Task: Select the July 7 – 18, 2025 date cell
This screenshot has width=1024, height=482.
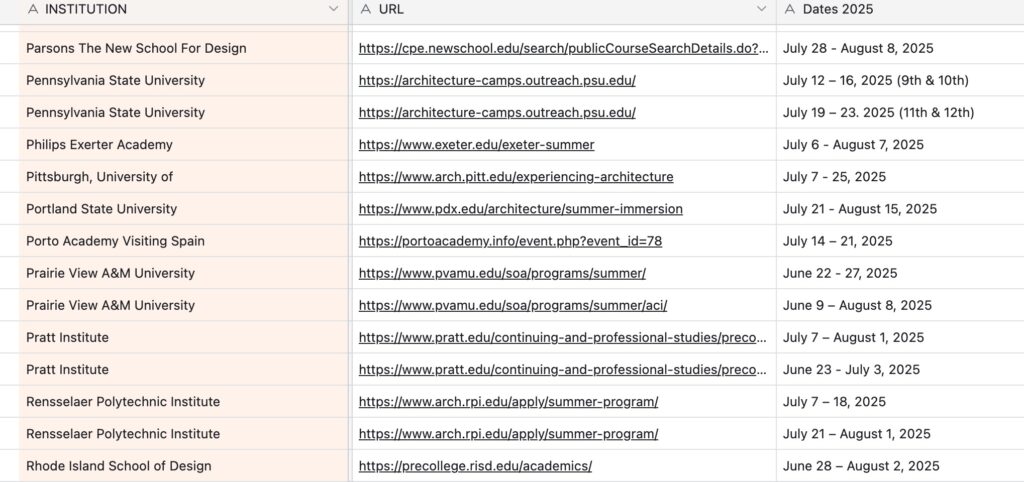Action: pyautogui.click(x=900, y=402)
